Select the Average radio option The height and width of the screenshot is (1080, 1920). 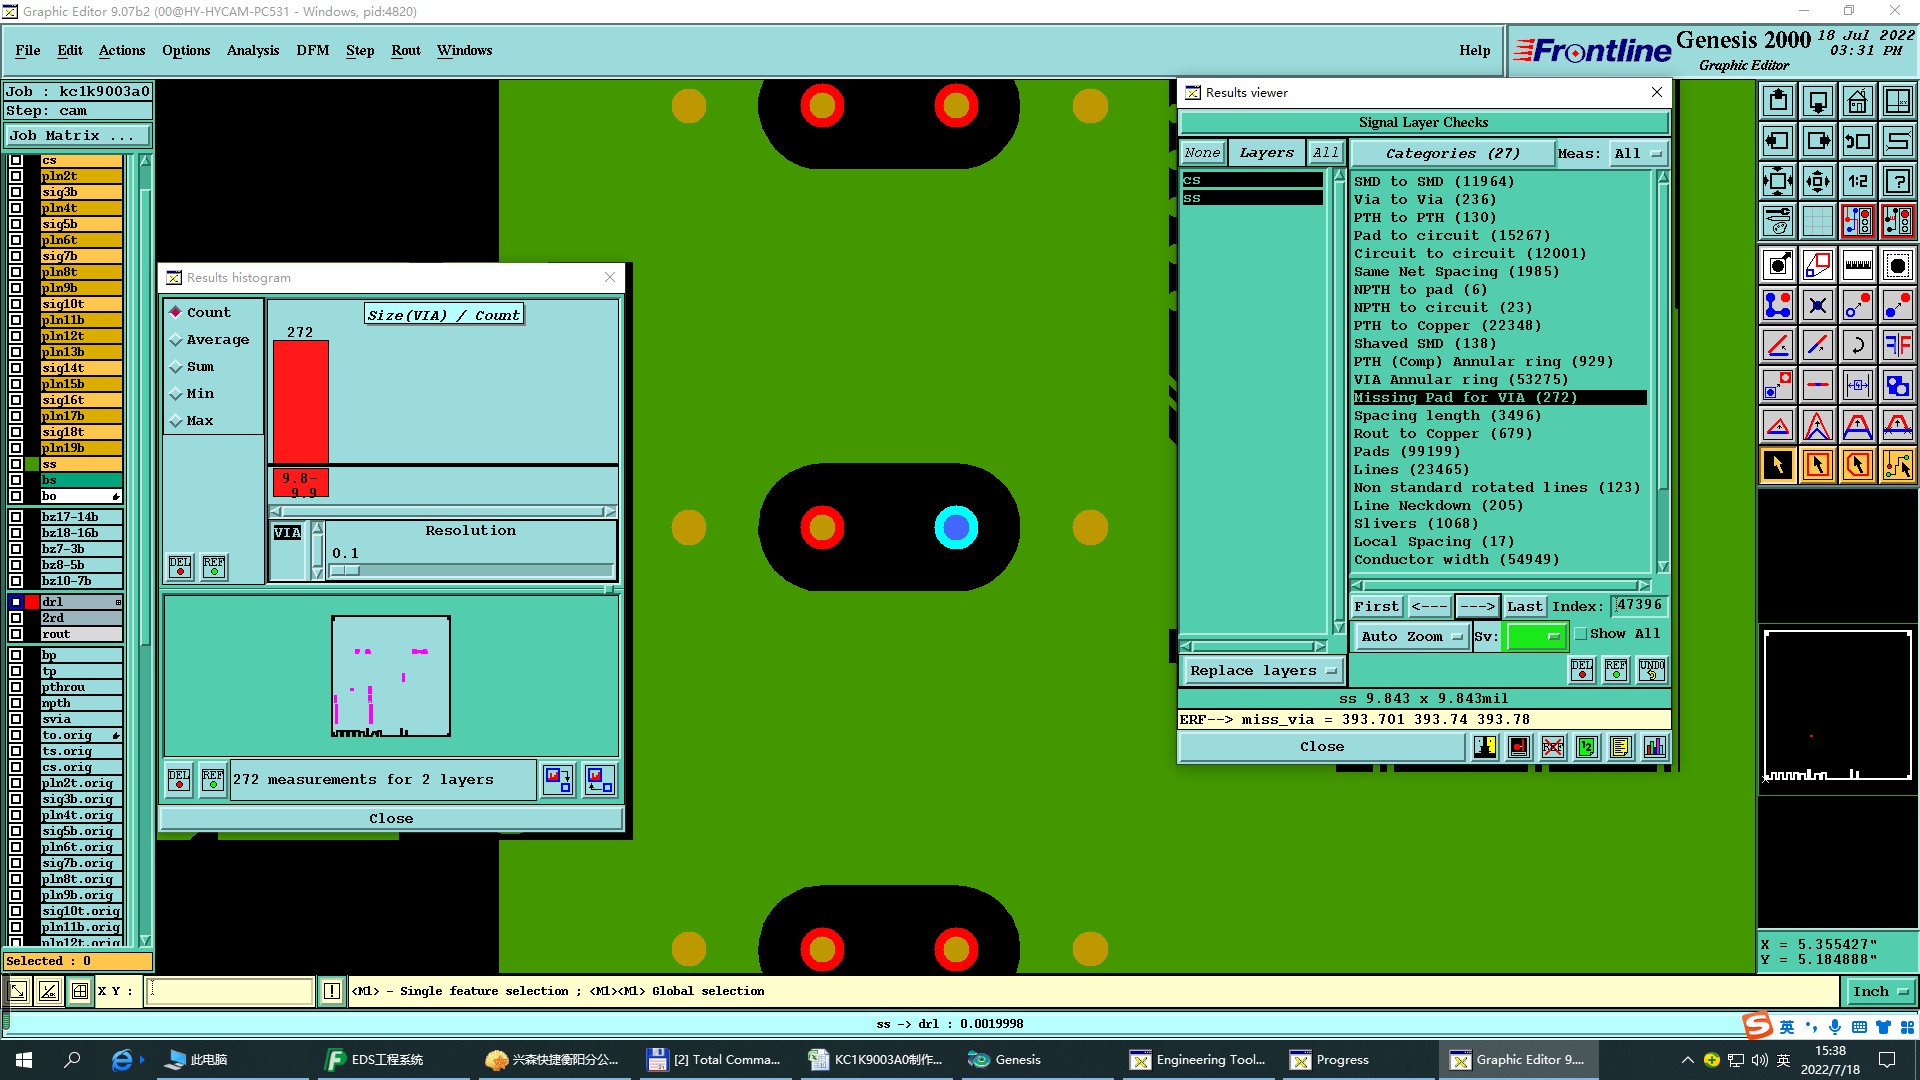coord(177,340)
